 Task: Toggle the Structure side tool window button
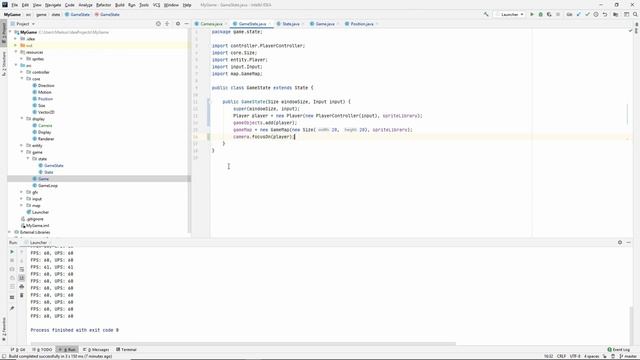[4, 64]
